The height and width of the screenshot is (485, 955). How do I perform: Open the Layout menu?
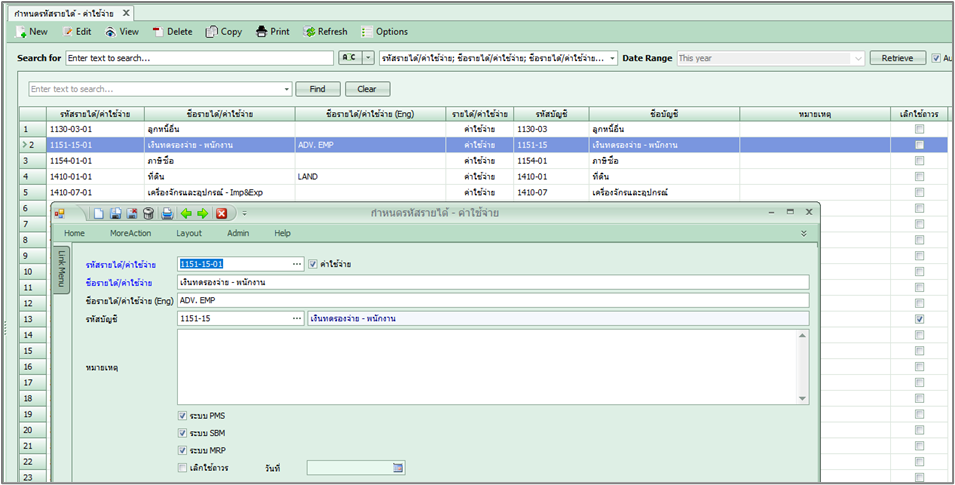[189, 233]
